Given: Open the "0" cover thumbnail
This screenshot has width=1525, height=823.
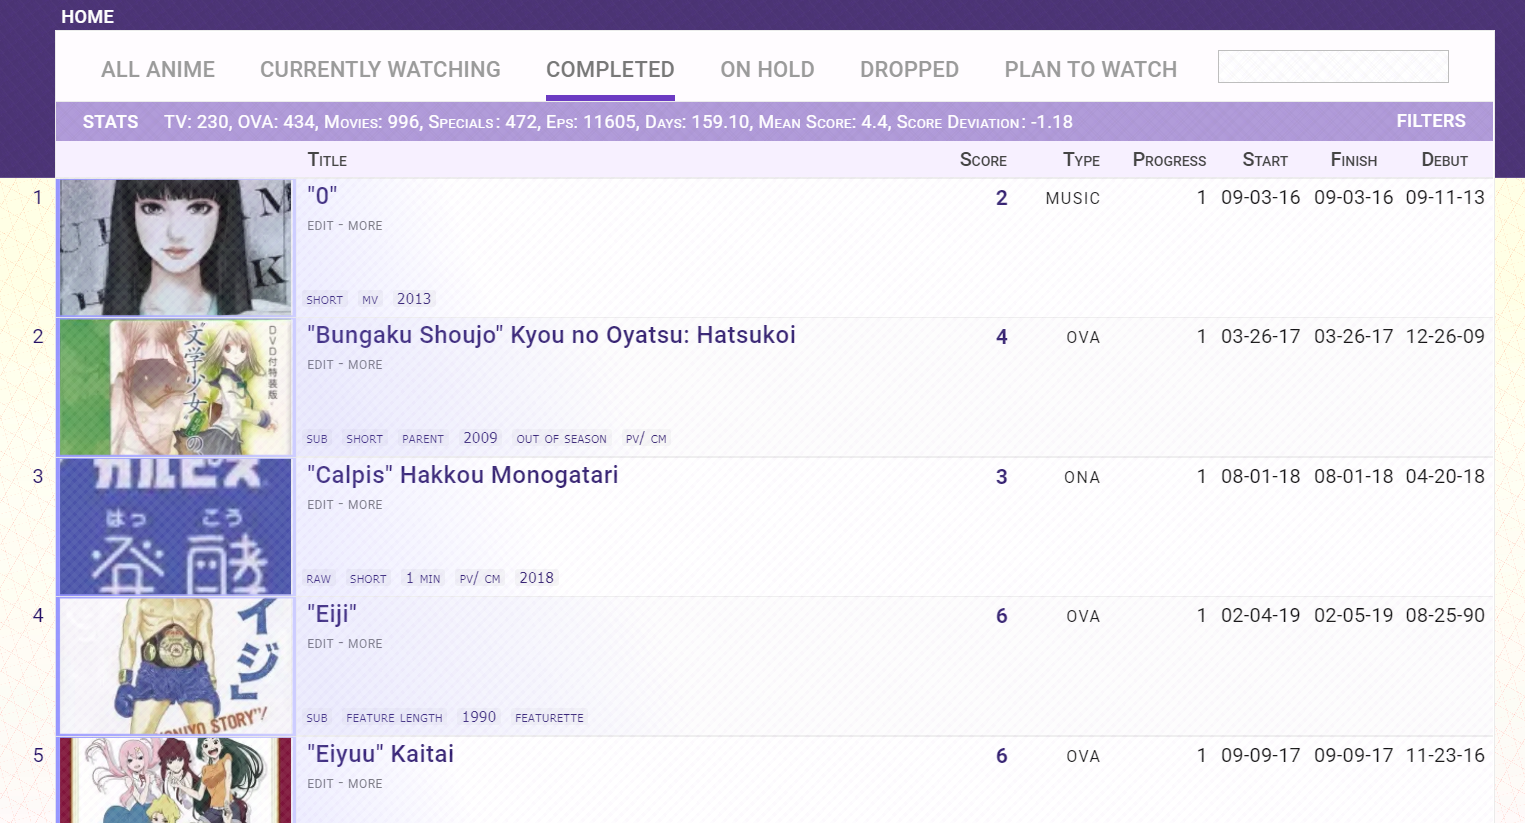Looking at the screenshot, I should point(176,248).
